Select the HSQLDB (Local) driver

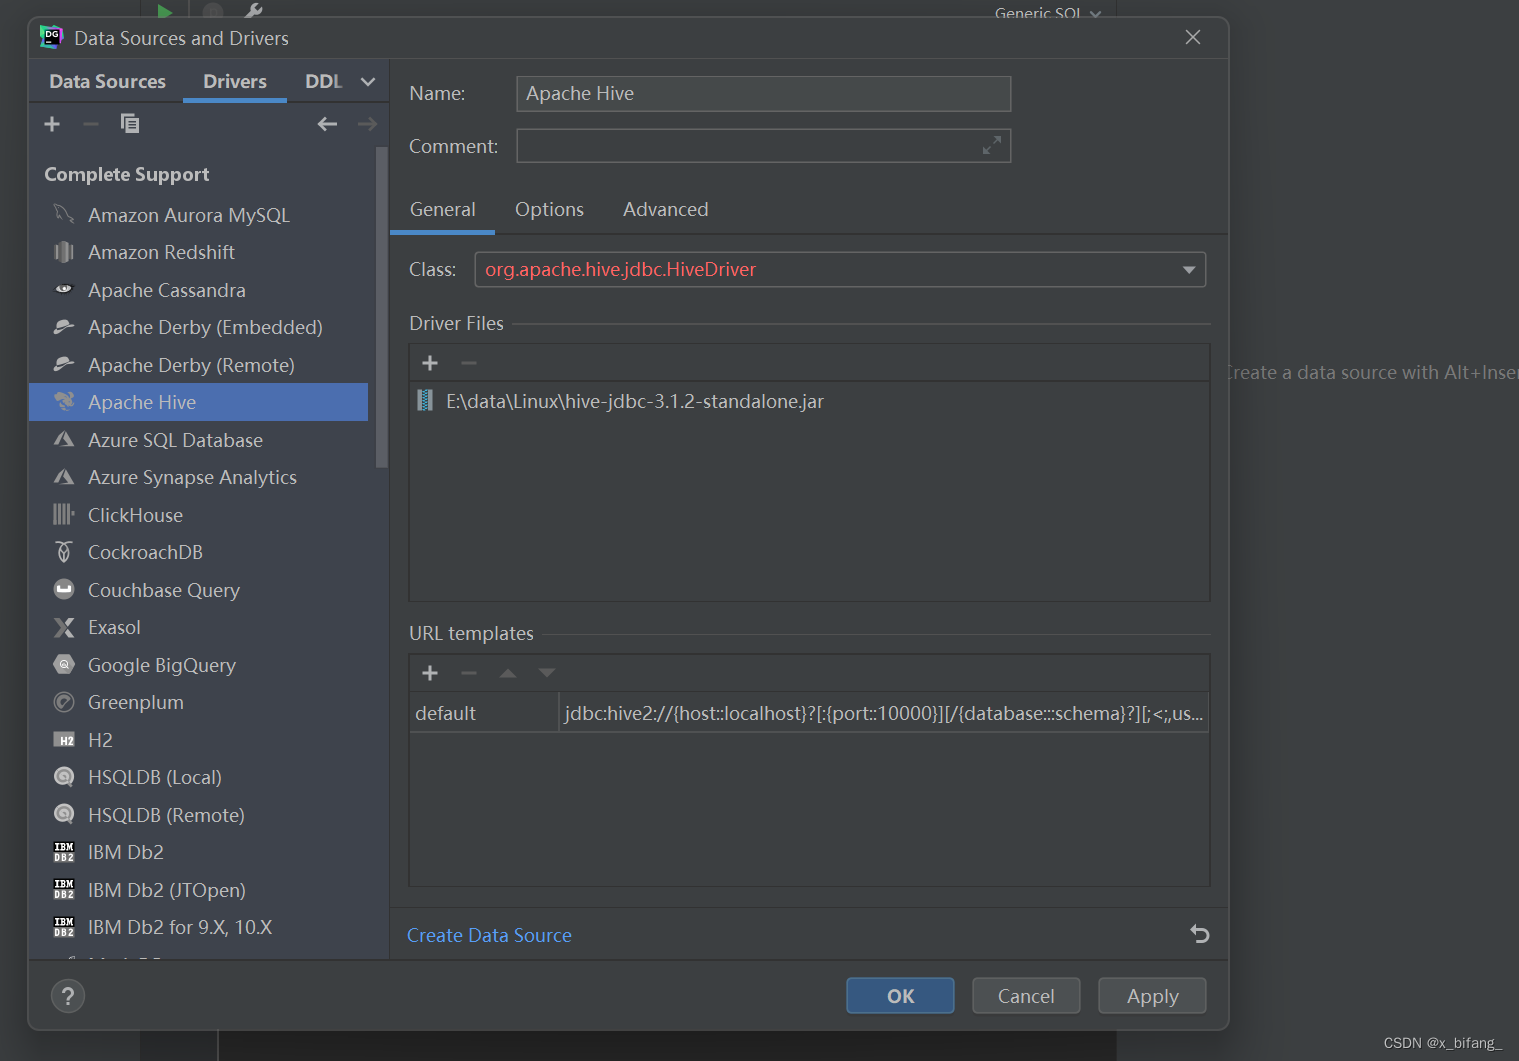pos(198,777)
